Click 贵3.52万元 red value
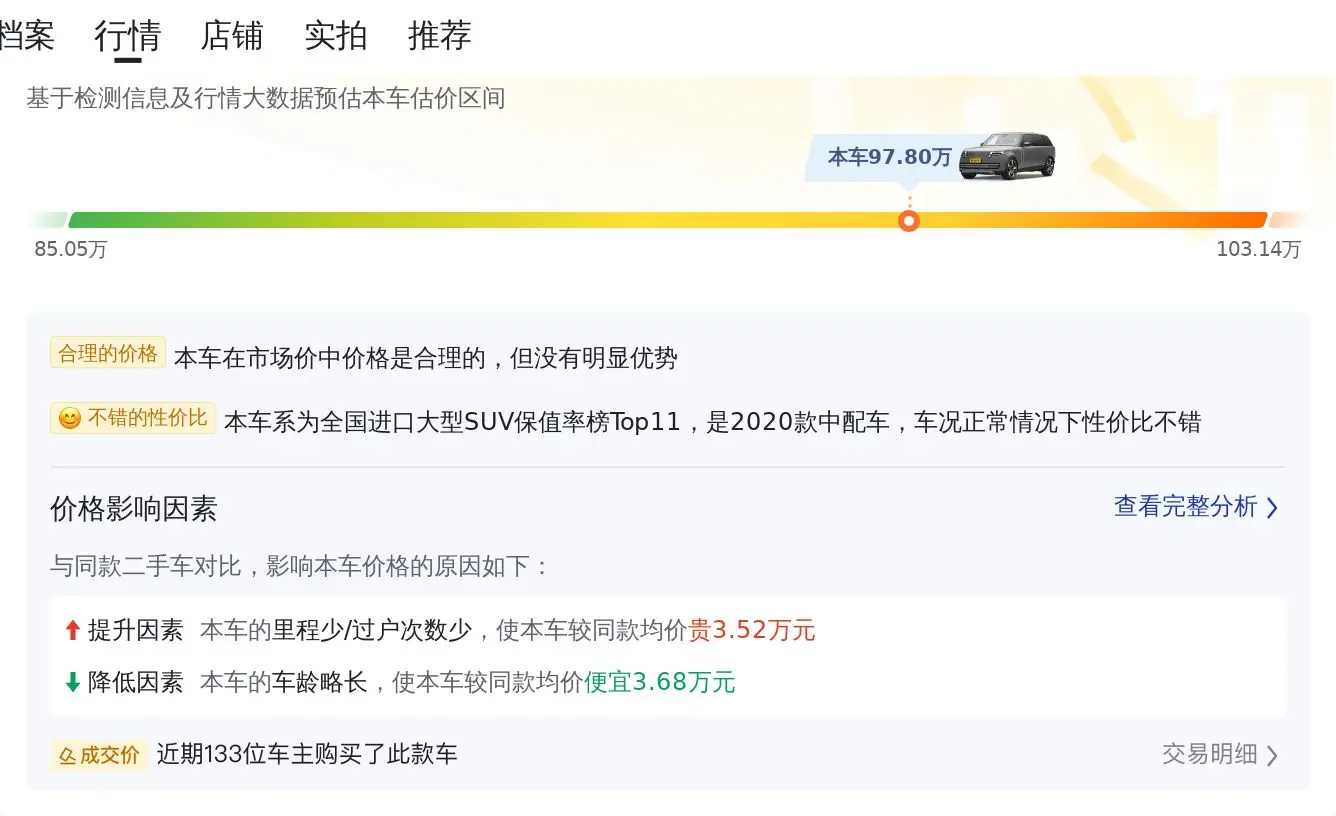This screenshot has height=816, width=1336. [752, 631]
